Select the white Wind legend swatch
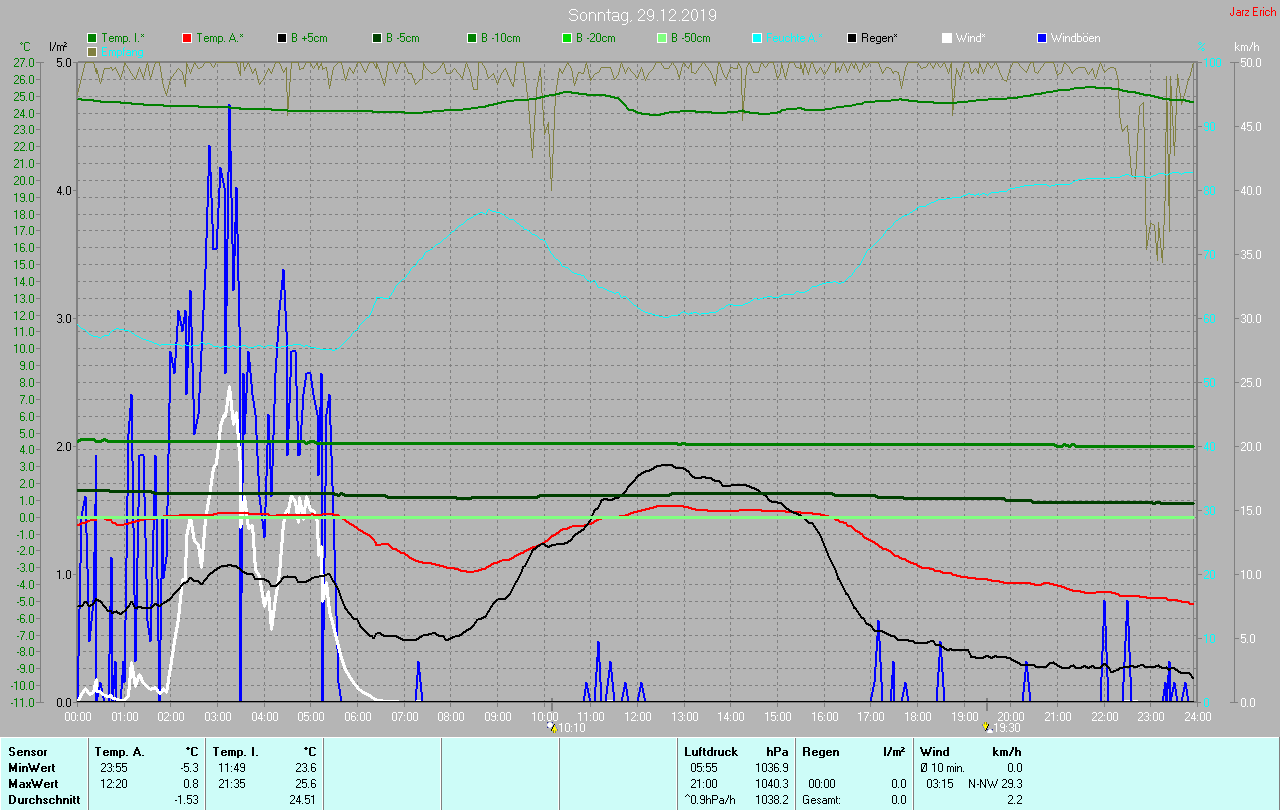Image resolution: width=1280 pixels, height=810 pixels. pos(947,38)
